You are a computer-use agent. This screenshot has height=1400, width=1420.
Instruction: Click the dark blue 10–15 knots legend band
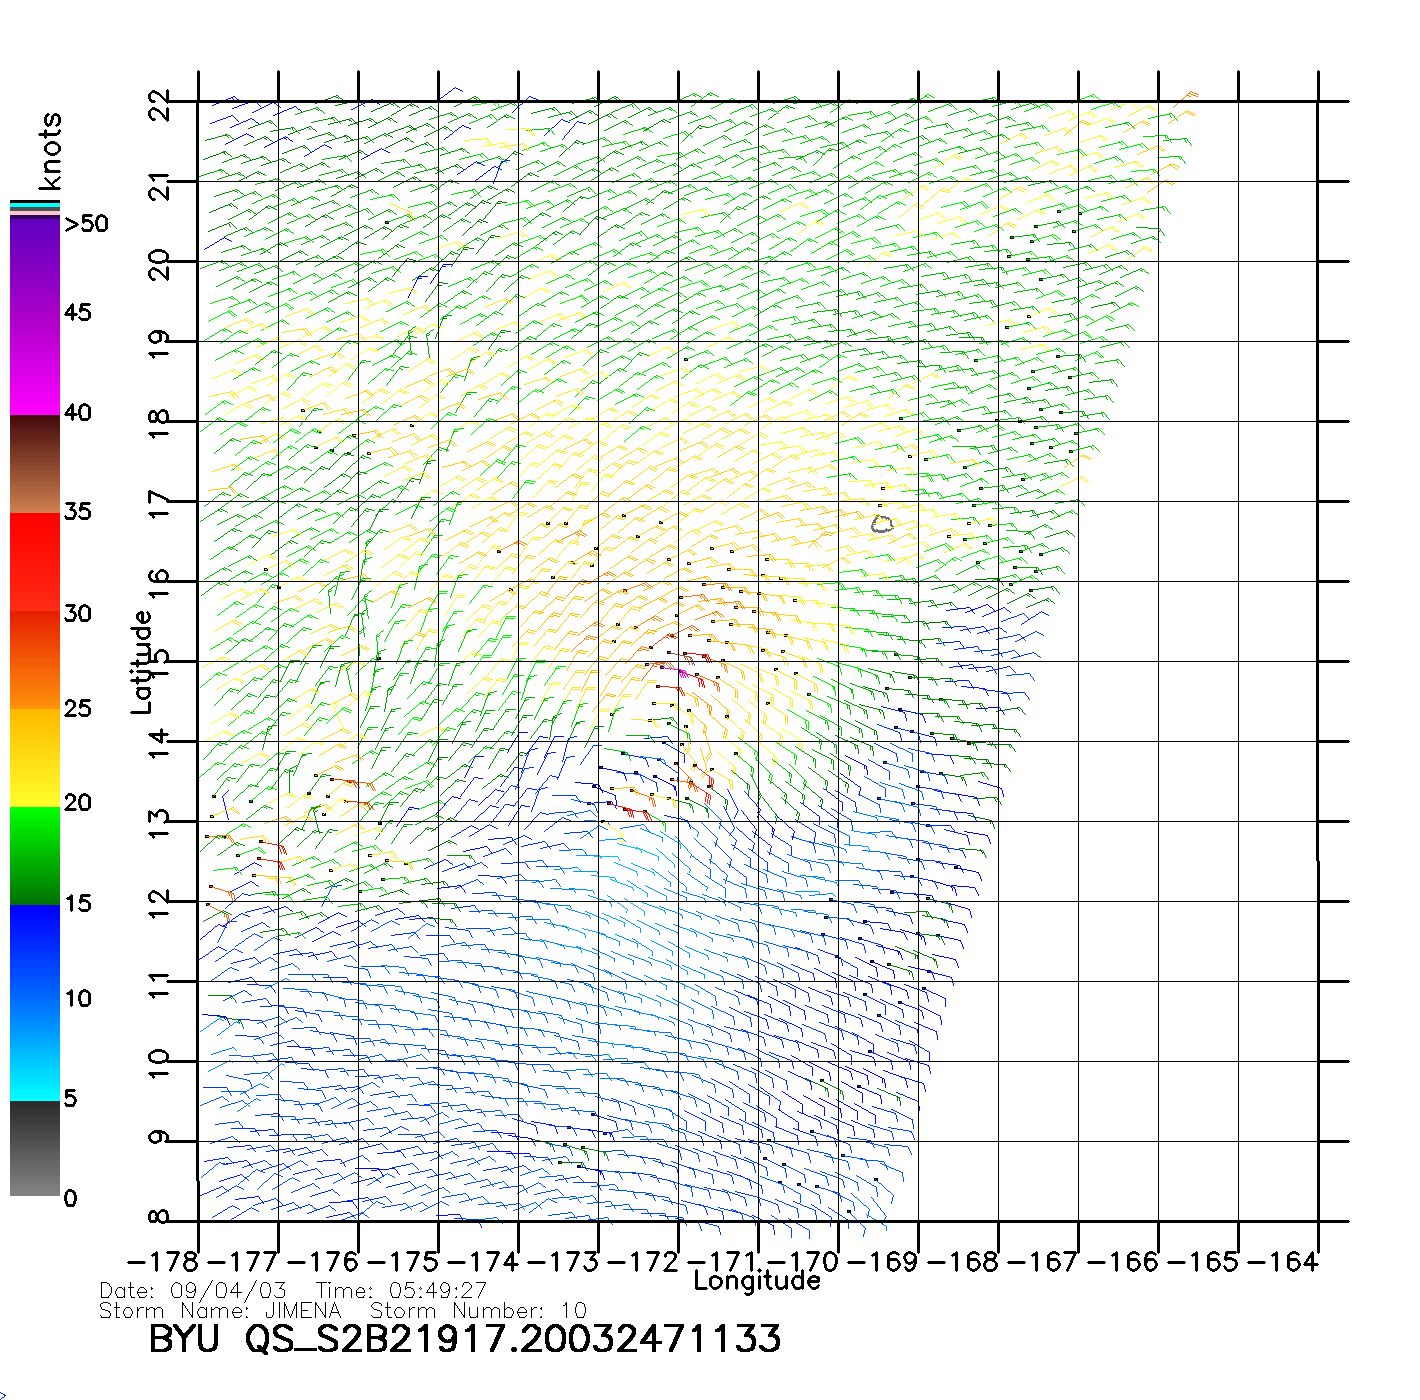[x=35, y=952]
